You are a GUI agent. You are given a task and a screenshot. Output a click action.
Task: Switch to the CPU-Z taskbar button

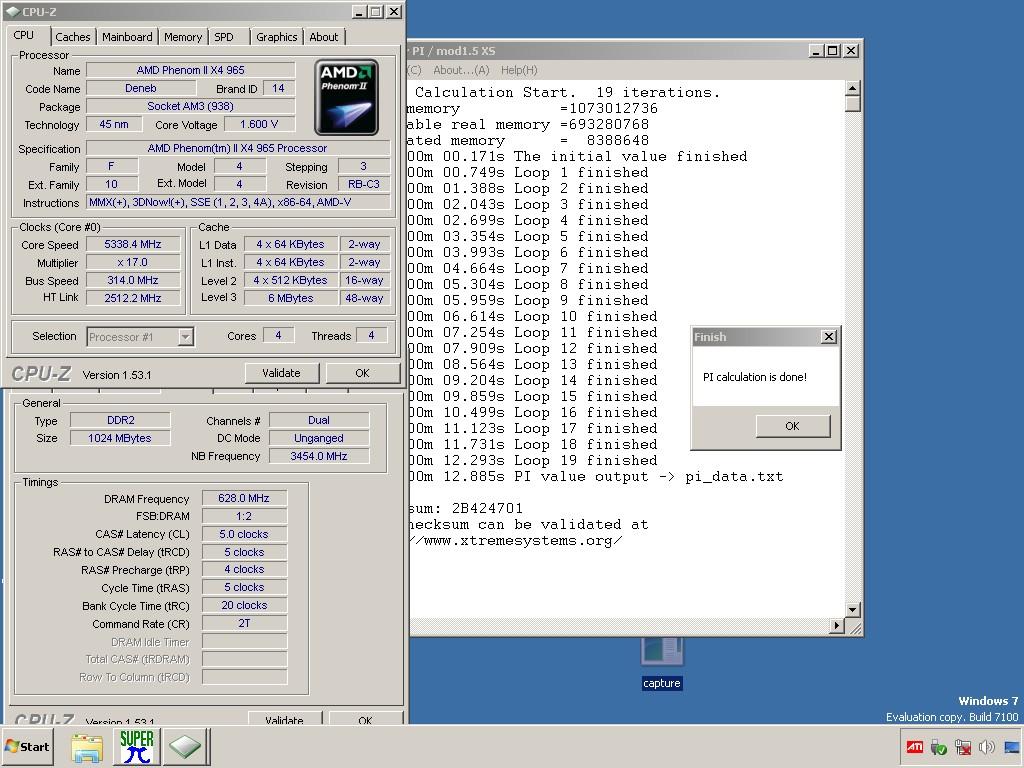pyautogui.click(x=186, y=746)
